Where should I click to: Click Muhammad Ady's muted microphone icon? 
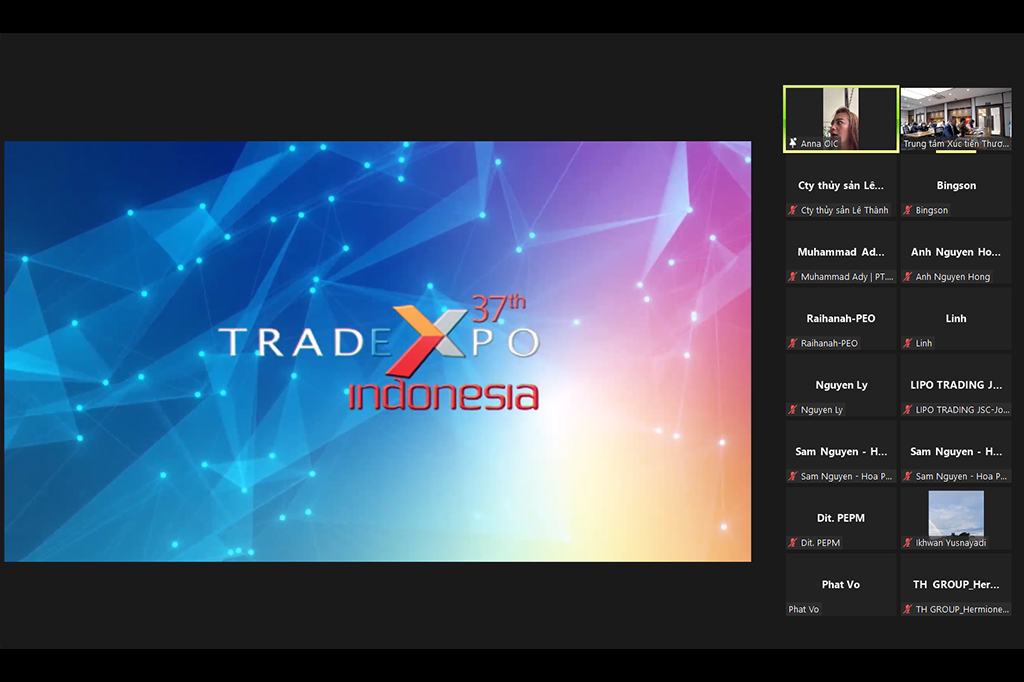coord(793,277)
